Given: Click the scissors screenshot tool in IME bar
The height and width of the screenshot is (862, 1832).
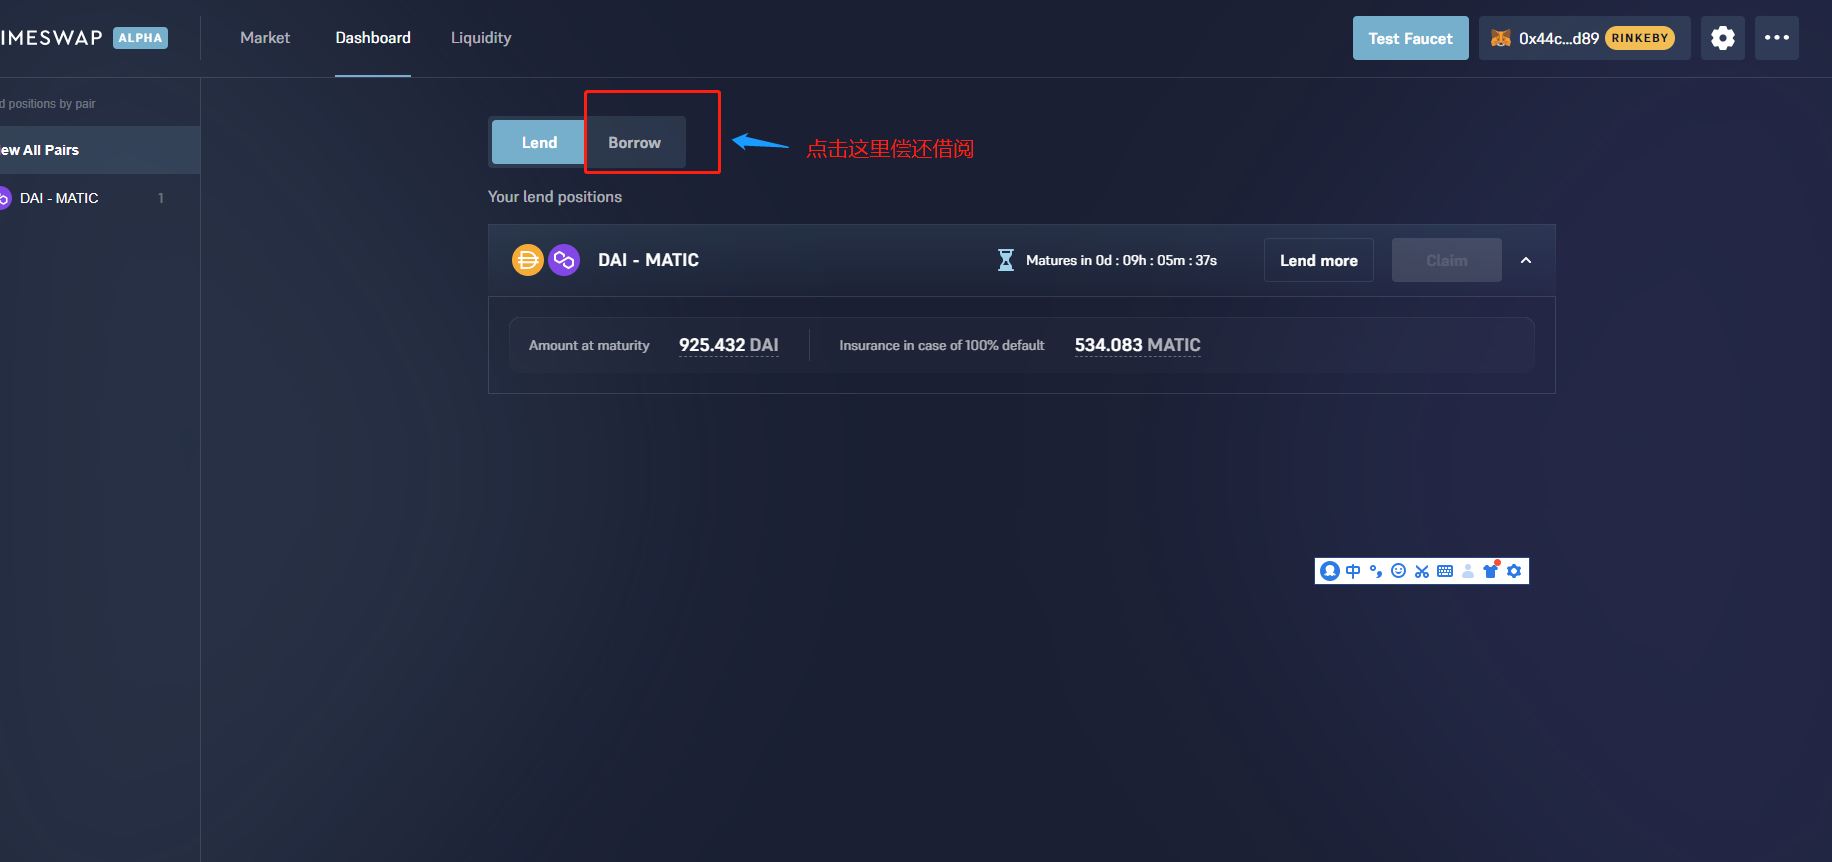Looking at the screenshot, I should click(1421, 571).
